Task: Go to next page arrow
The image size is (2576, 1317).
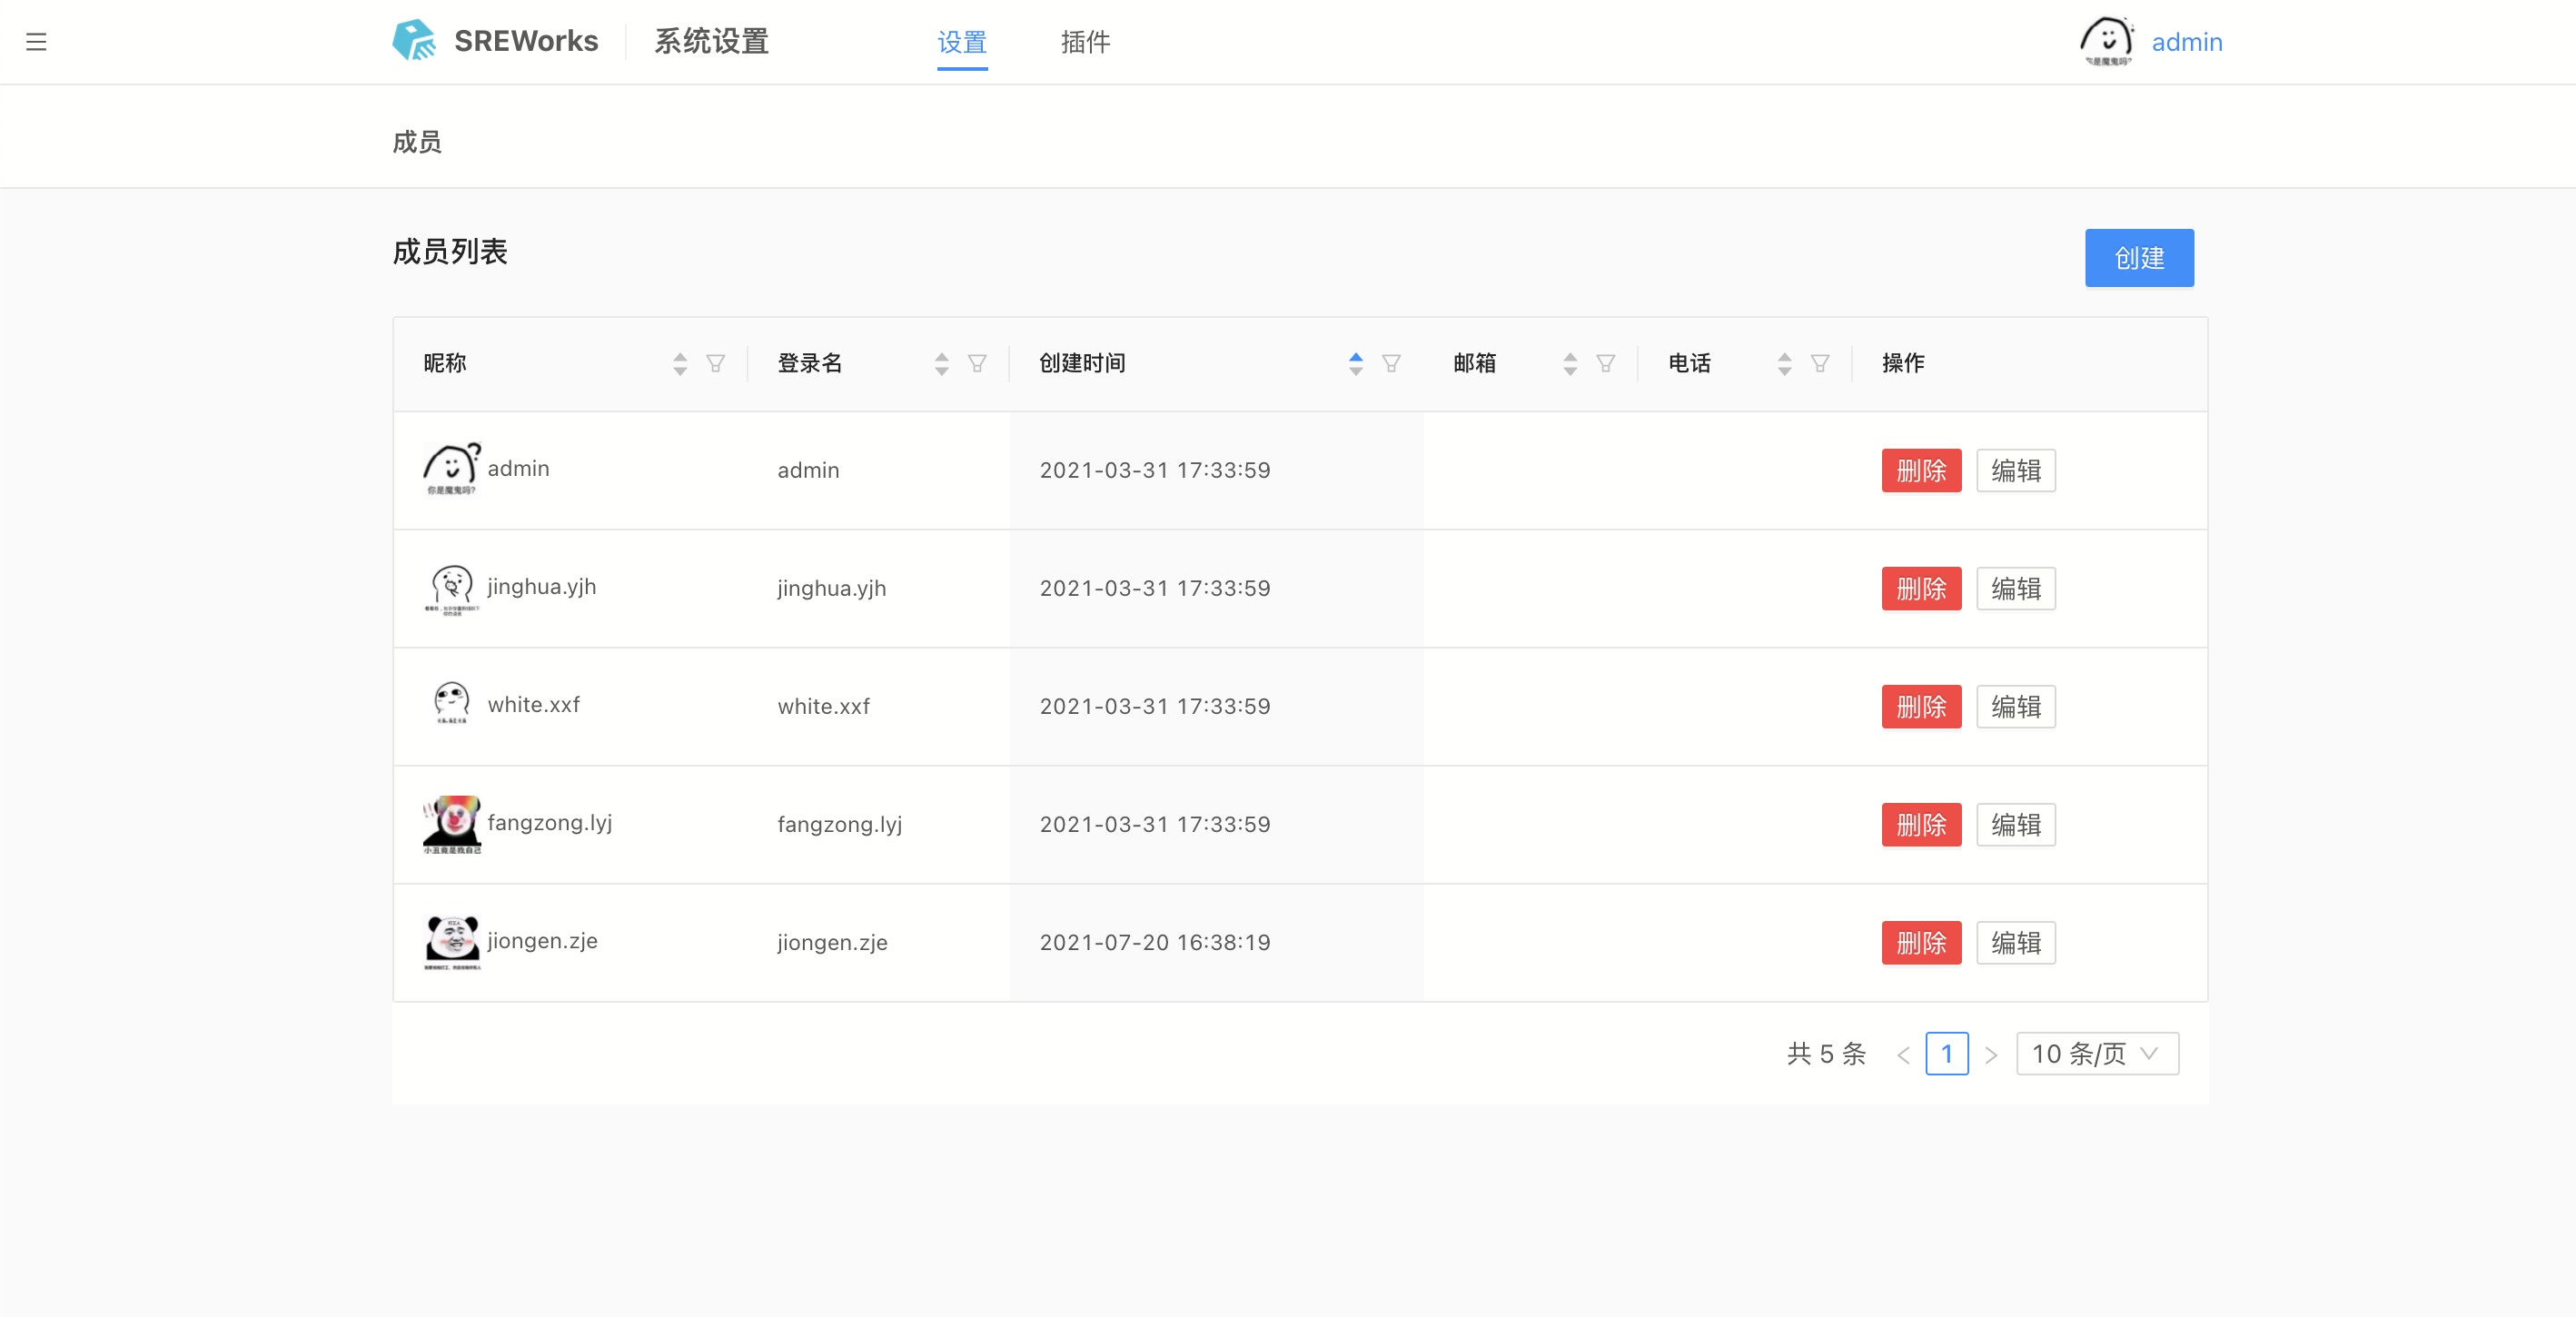Action: tap(1991, 1055)
